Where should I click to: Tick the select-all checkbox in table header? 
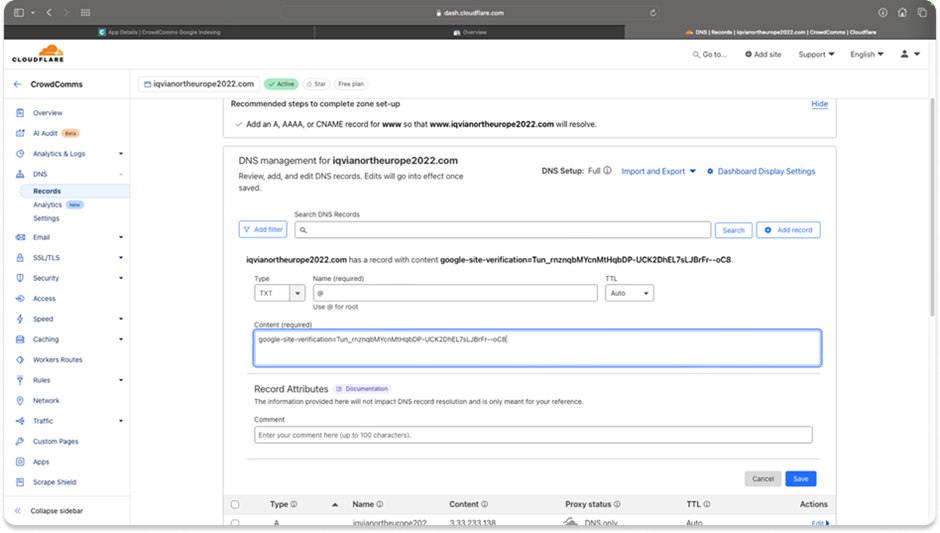pyautogui.click(x=235, y=504)
